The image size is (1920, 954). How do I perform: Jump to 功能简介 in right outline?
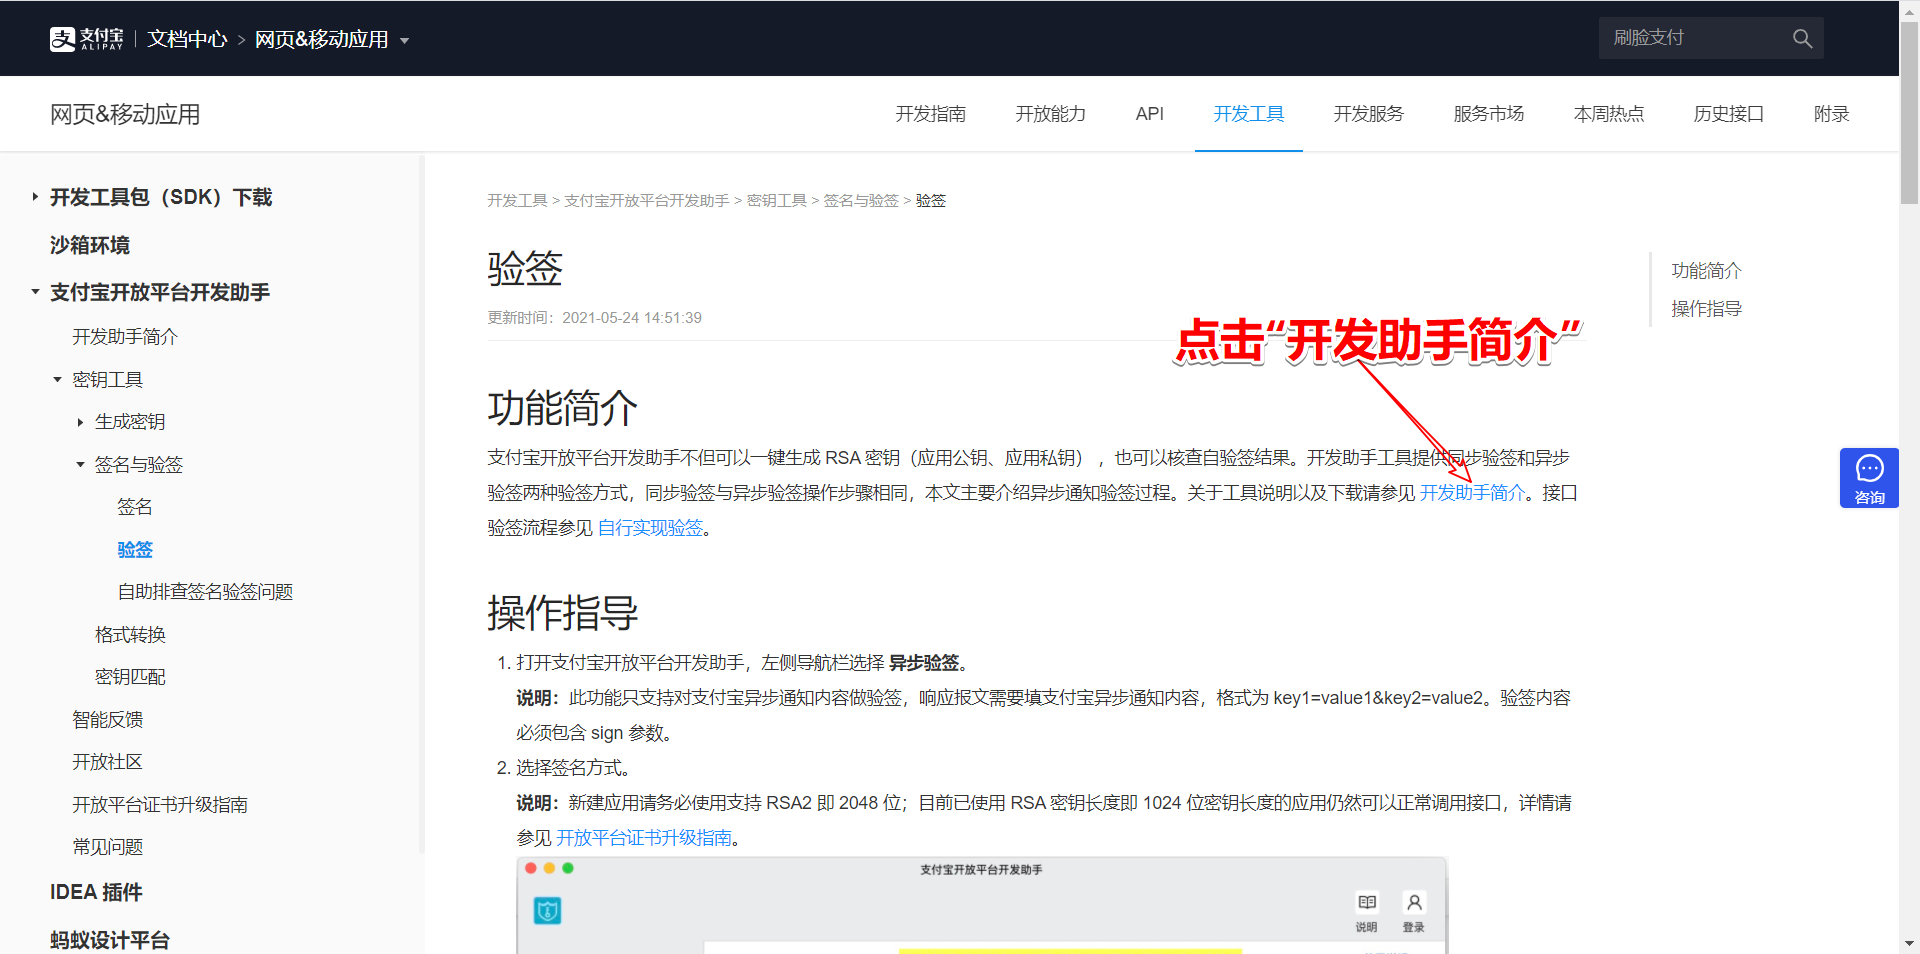click(1706, 271)
